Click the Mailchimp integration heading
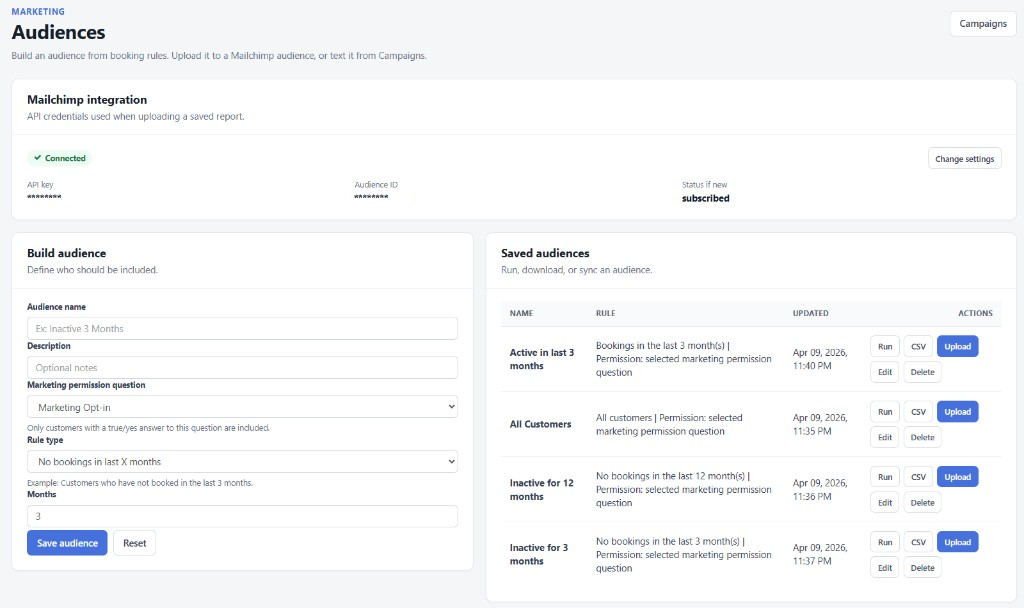 [x=87, y=100]
